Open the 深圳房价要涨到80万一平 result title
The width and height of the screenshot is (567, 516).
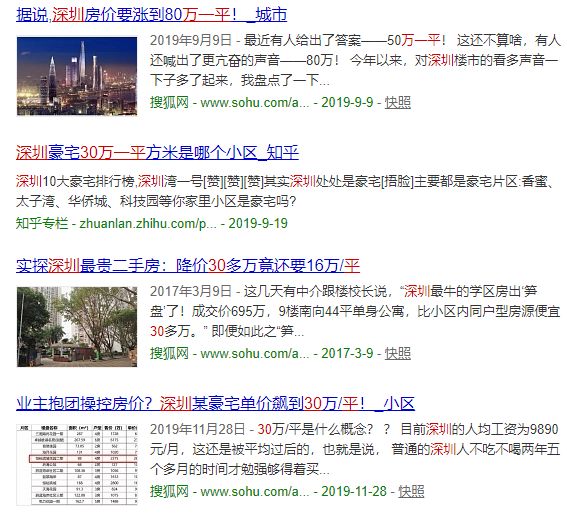coord(152,15)
